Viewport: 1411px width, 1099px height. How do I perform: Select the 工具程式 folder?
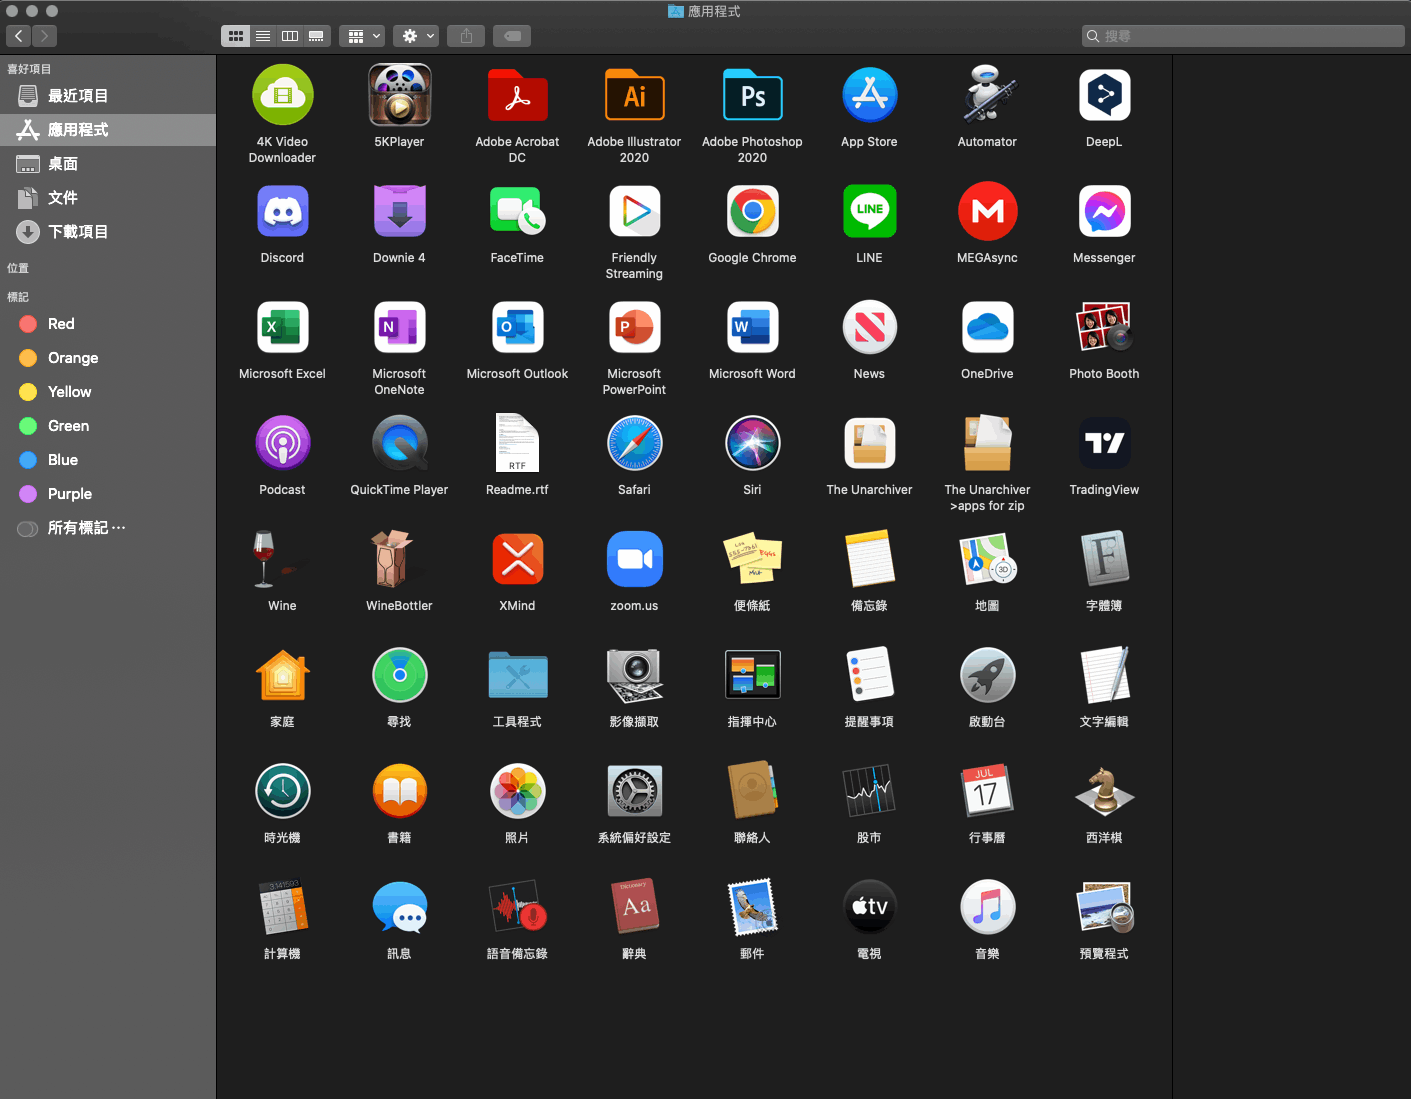click(x=517, y=675)
